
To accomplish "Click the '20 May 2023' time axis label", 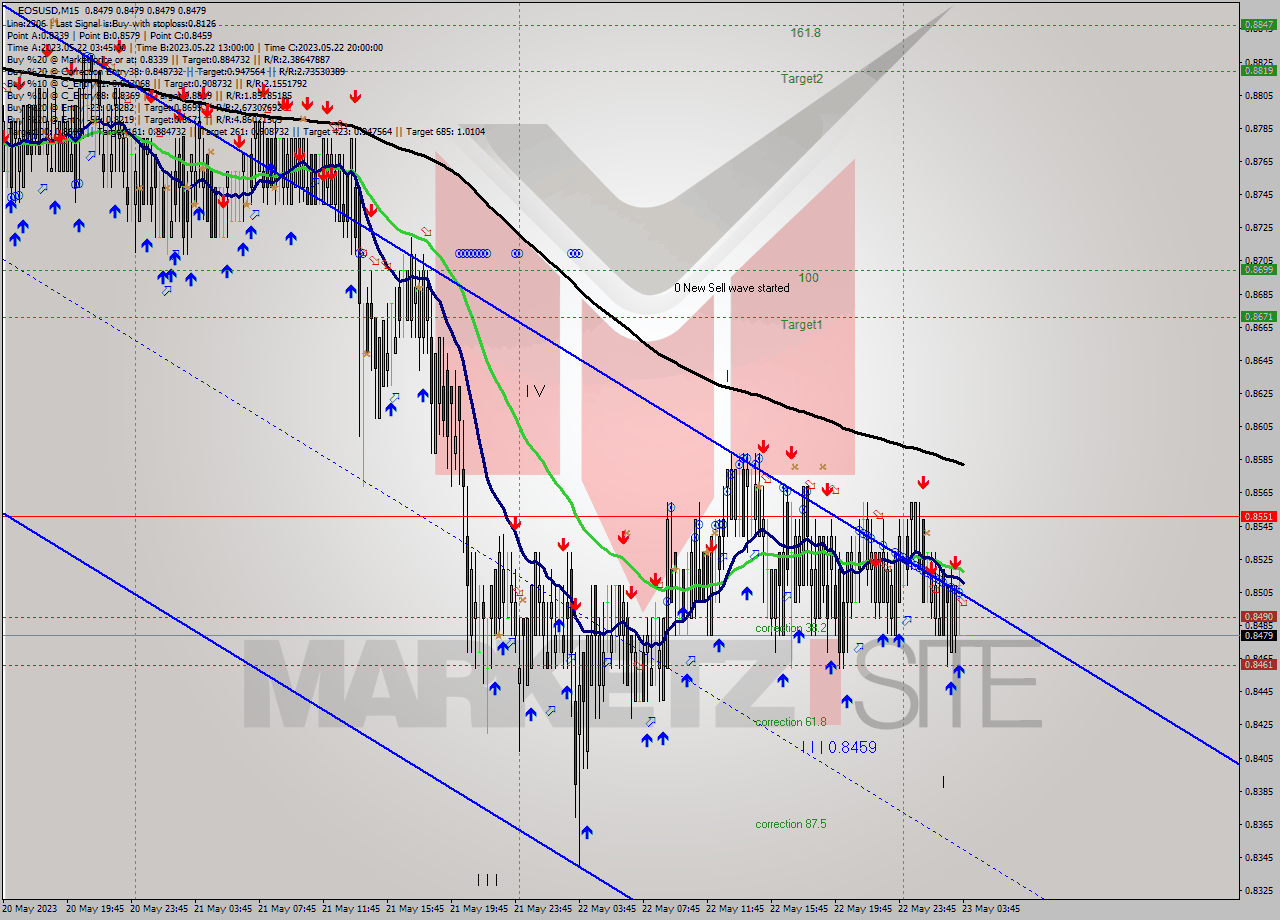I will pyautogui.click(x=30, y=909).
